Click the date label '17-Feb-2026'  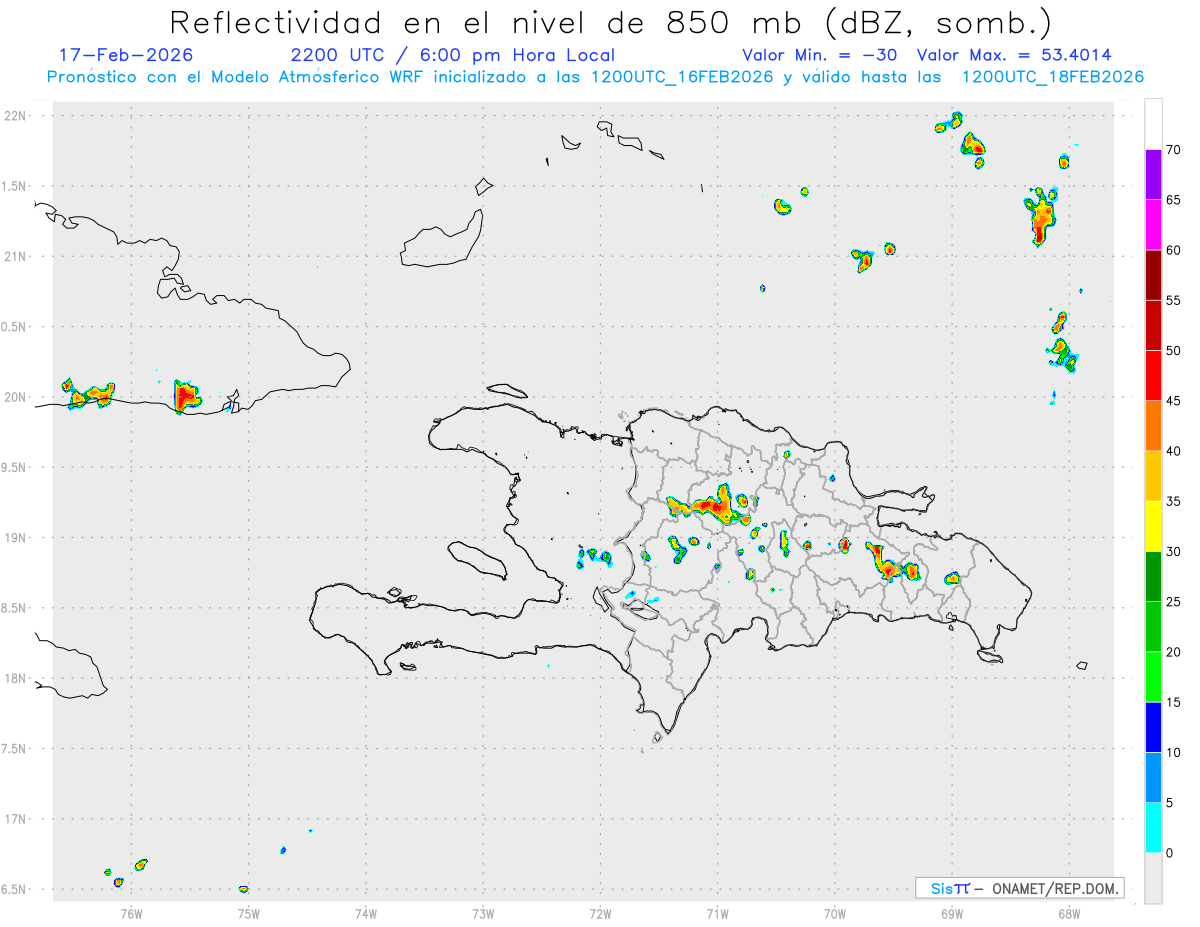126,55
